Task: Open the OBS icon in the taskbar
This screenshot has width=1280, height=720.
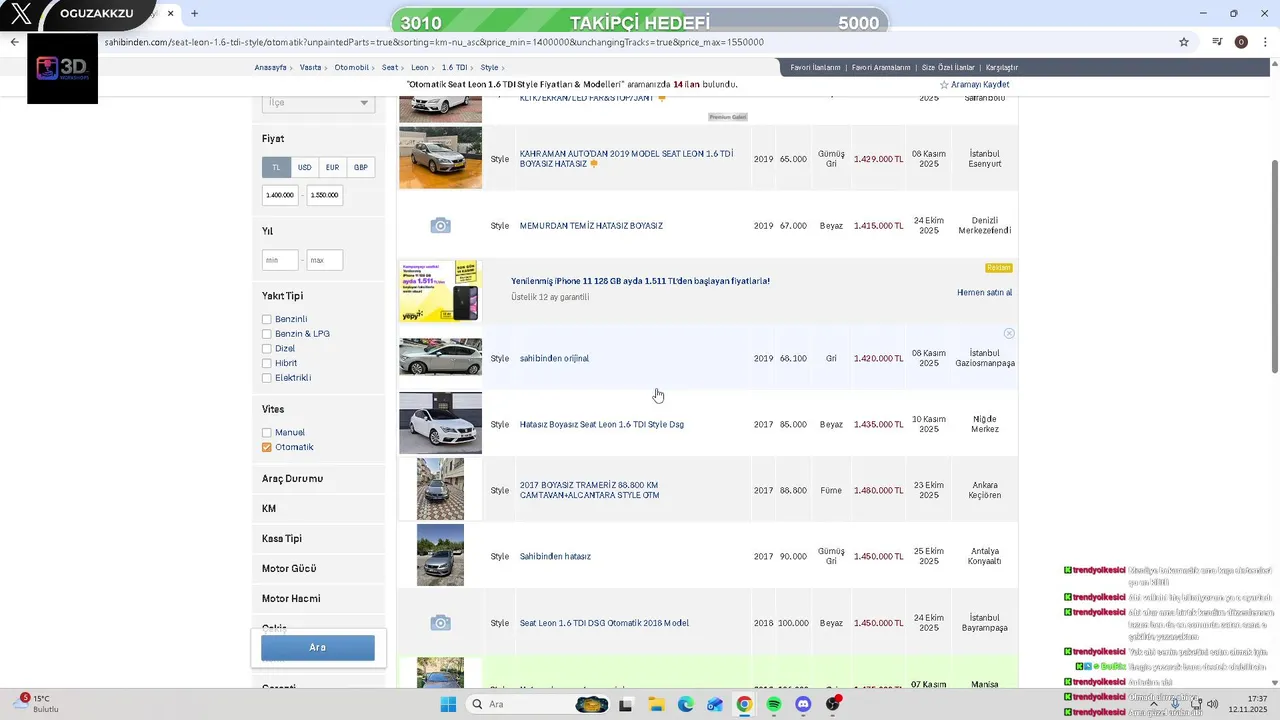Action: click(833, 704)
